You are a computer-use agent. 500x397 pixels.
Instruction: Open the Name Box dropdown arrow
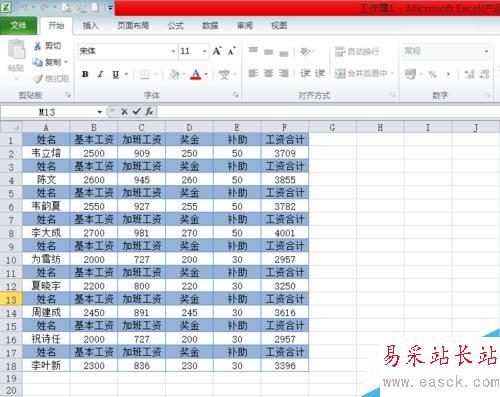point(100,112)
